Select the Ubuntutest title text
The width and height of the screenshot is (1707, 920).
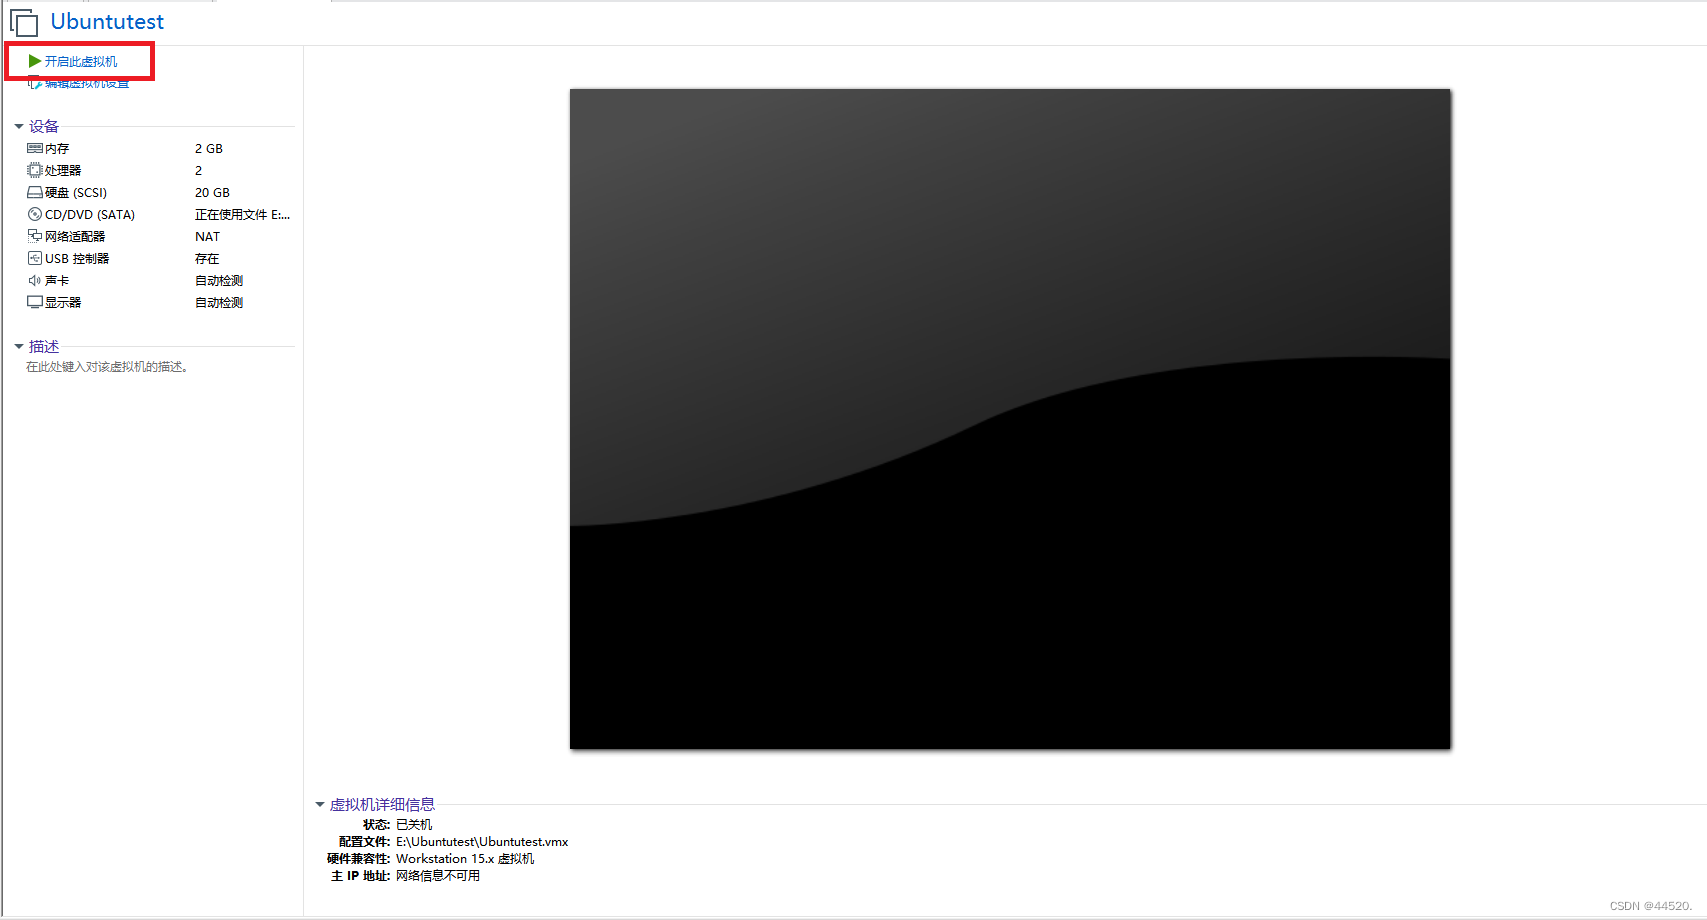pyautogui.click(x=107, y=21)
